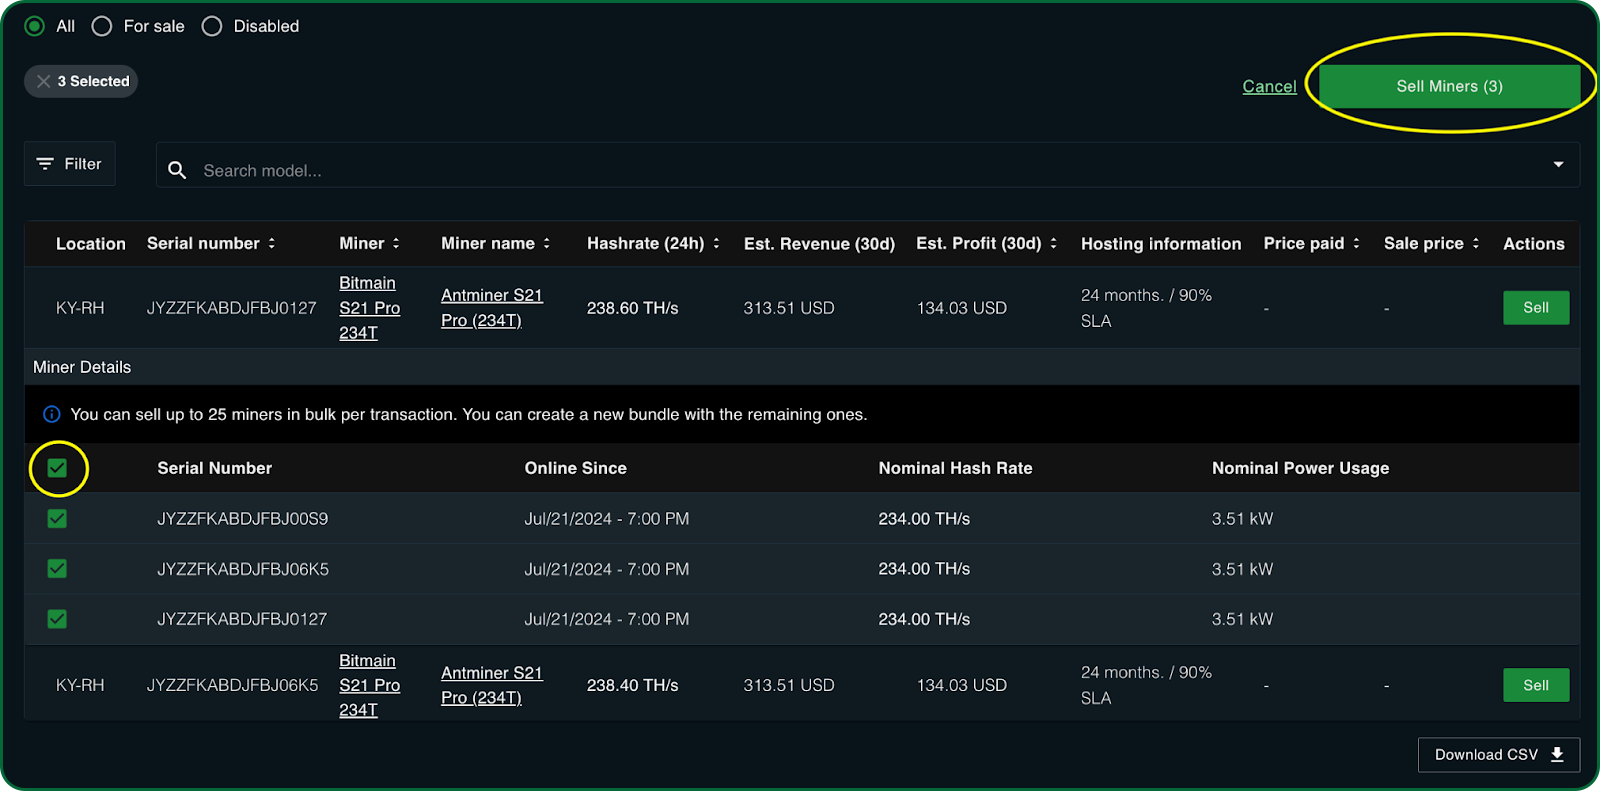Select the For sale radio option
The width and height of the screenshot is (1600, 791).
[x=102, y=26]
